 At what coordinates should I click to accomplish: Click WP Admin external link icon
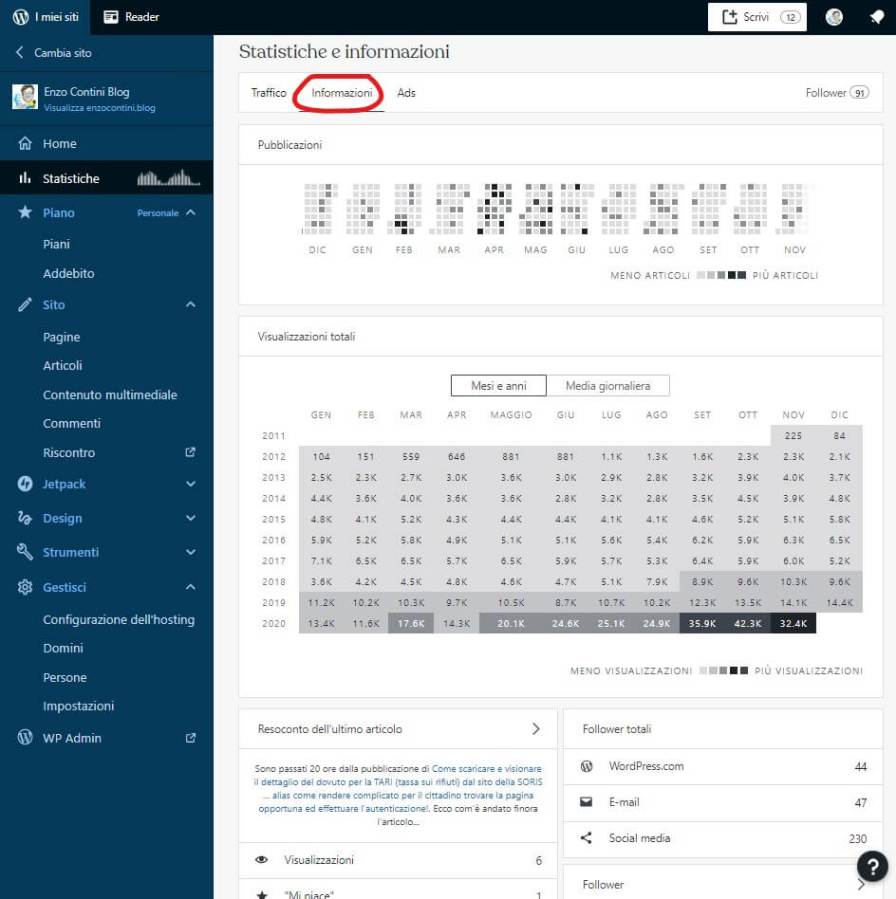click(191, 738)
